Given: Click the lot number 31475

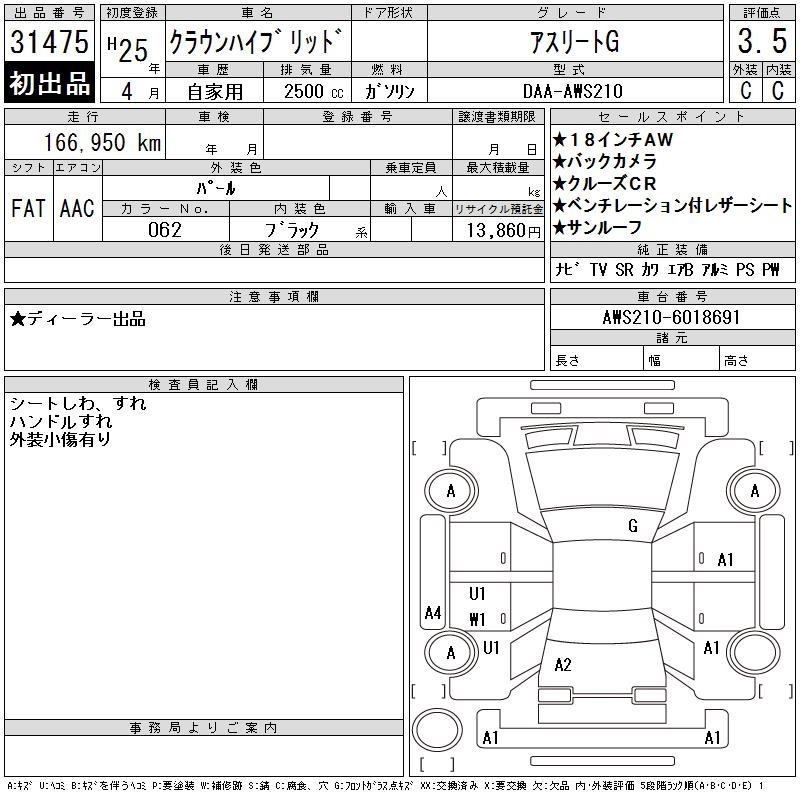Looking at the screenshot, I should (49, 42).
